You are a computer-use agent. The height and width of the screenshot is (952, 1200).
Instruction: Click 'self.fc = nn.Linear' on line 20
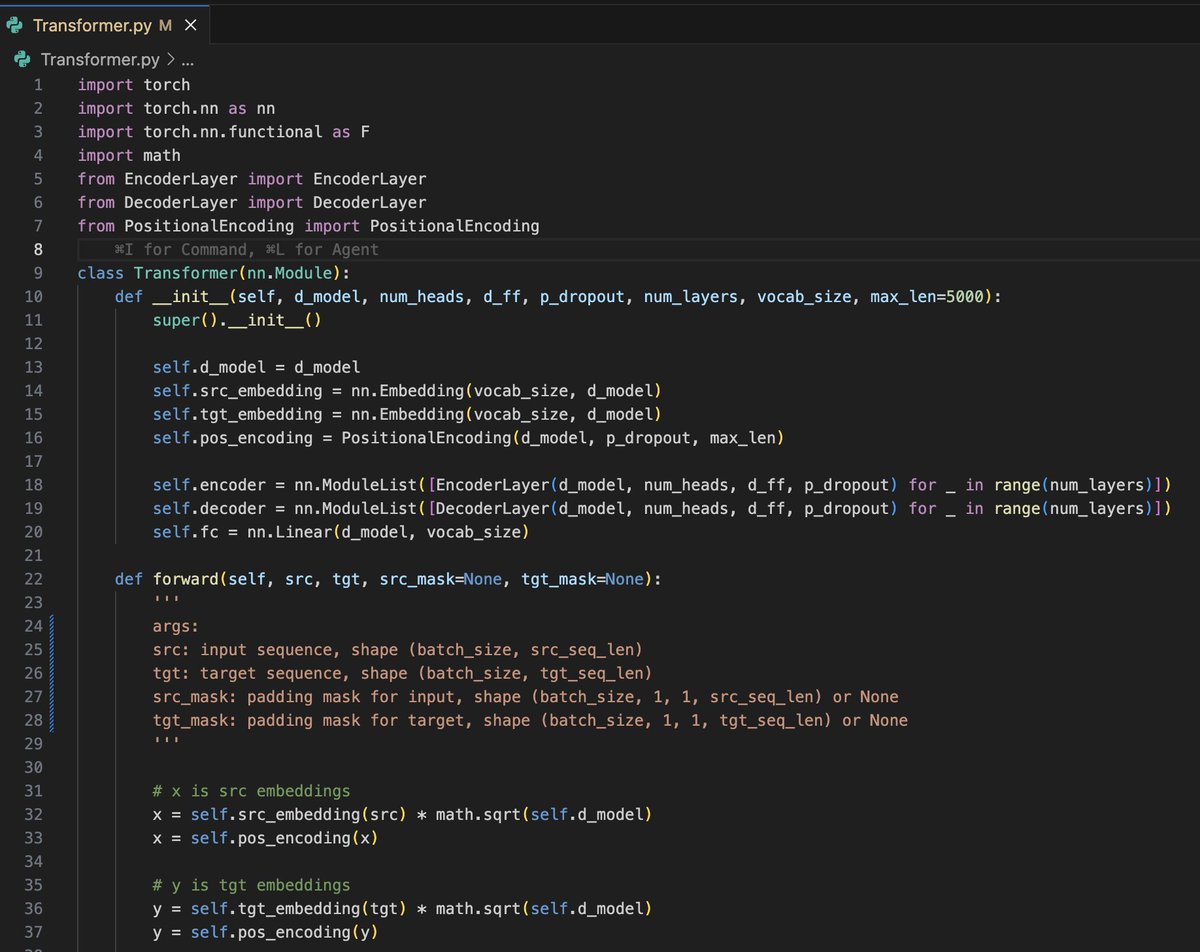(x=242, y=532)
